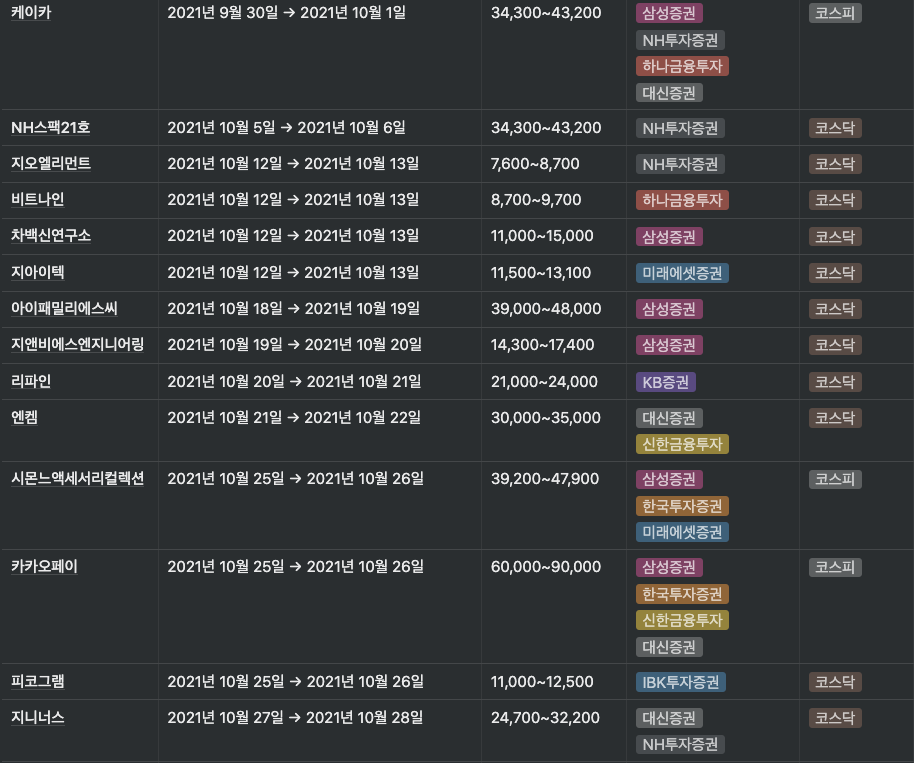Open the 비트나인 page link
Viewport: 914px width, 763px height.
coord(38,199)
